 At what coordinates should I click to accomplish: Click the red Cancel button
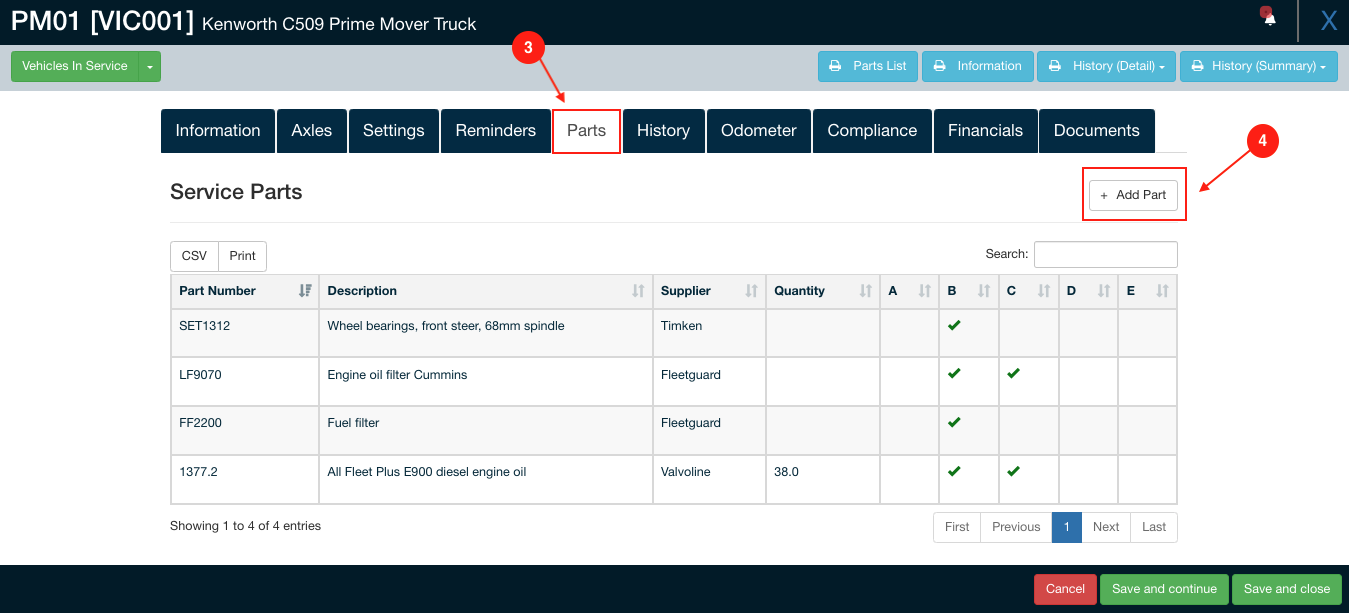(x=1065, y=589)
